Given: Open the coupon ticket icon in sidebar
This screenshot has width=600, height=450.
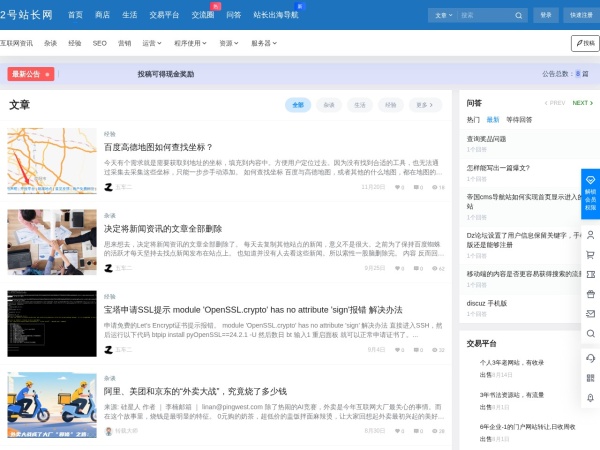Looking at the screenshot, I should 590,274.
